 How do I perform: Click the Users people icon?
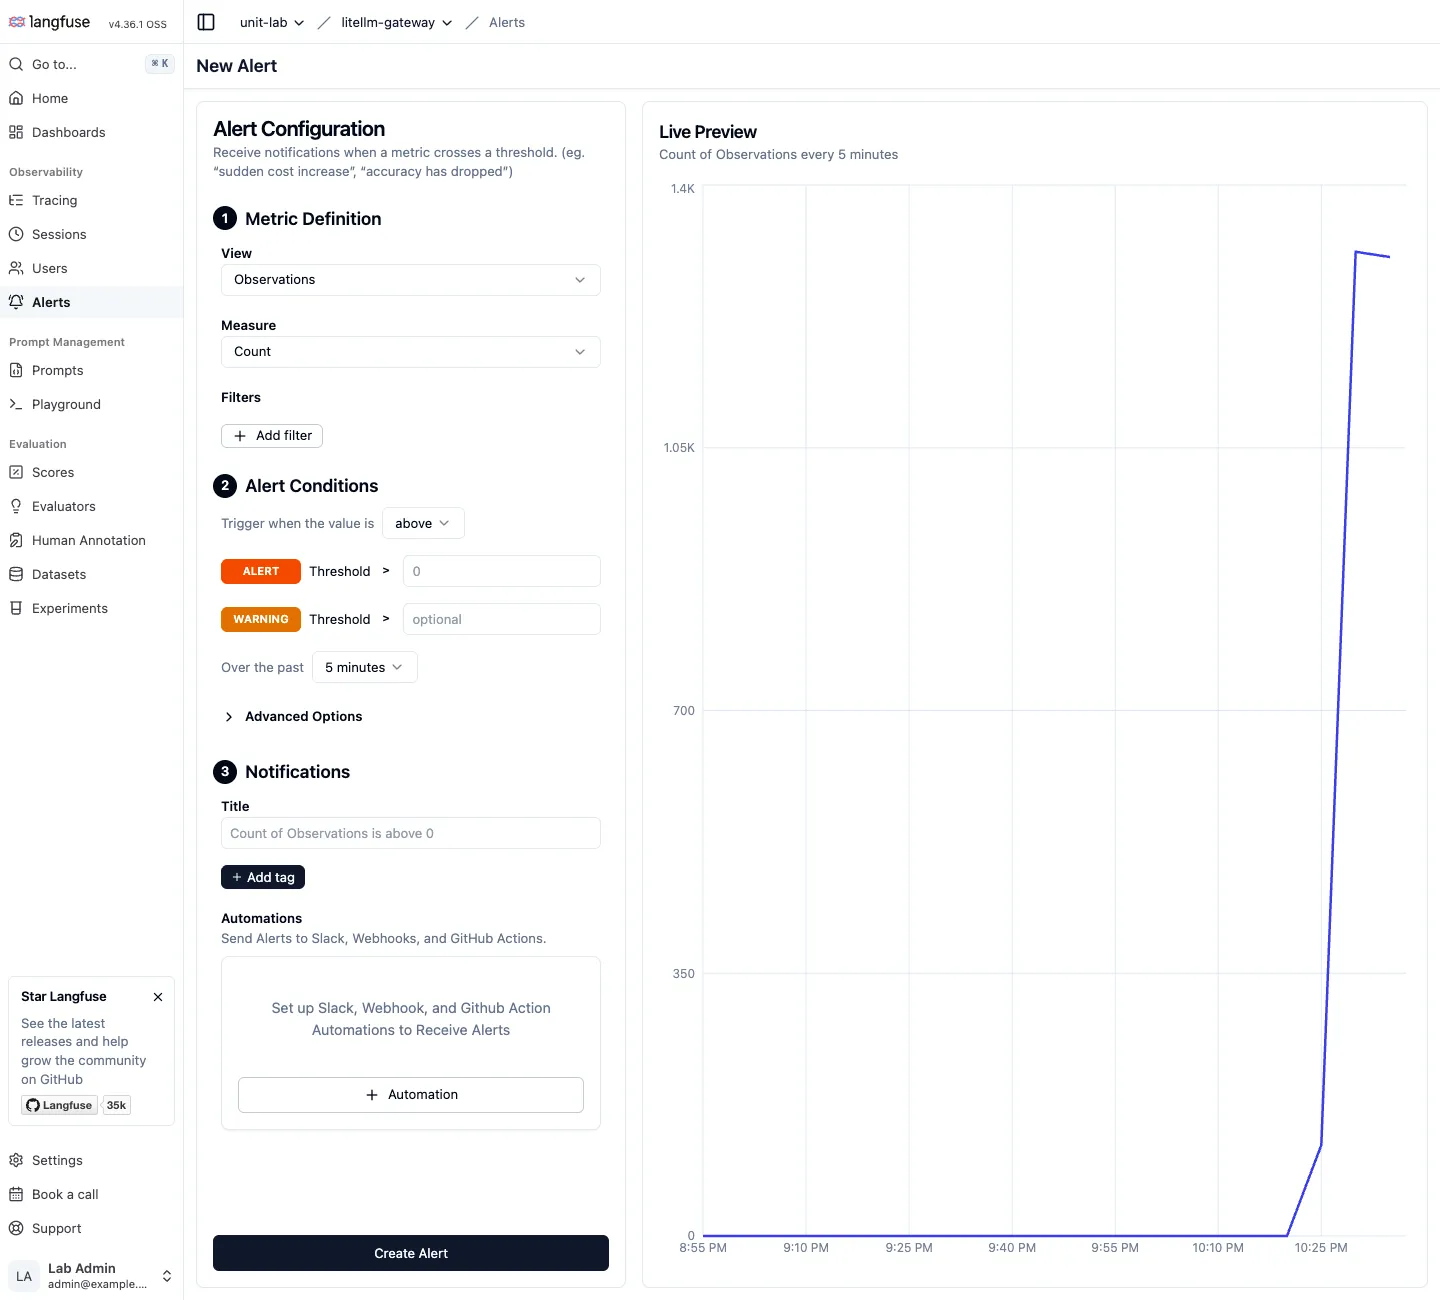[16, 268]
